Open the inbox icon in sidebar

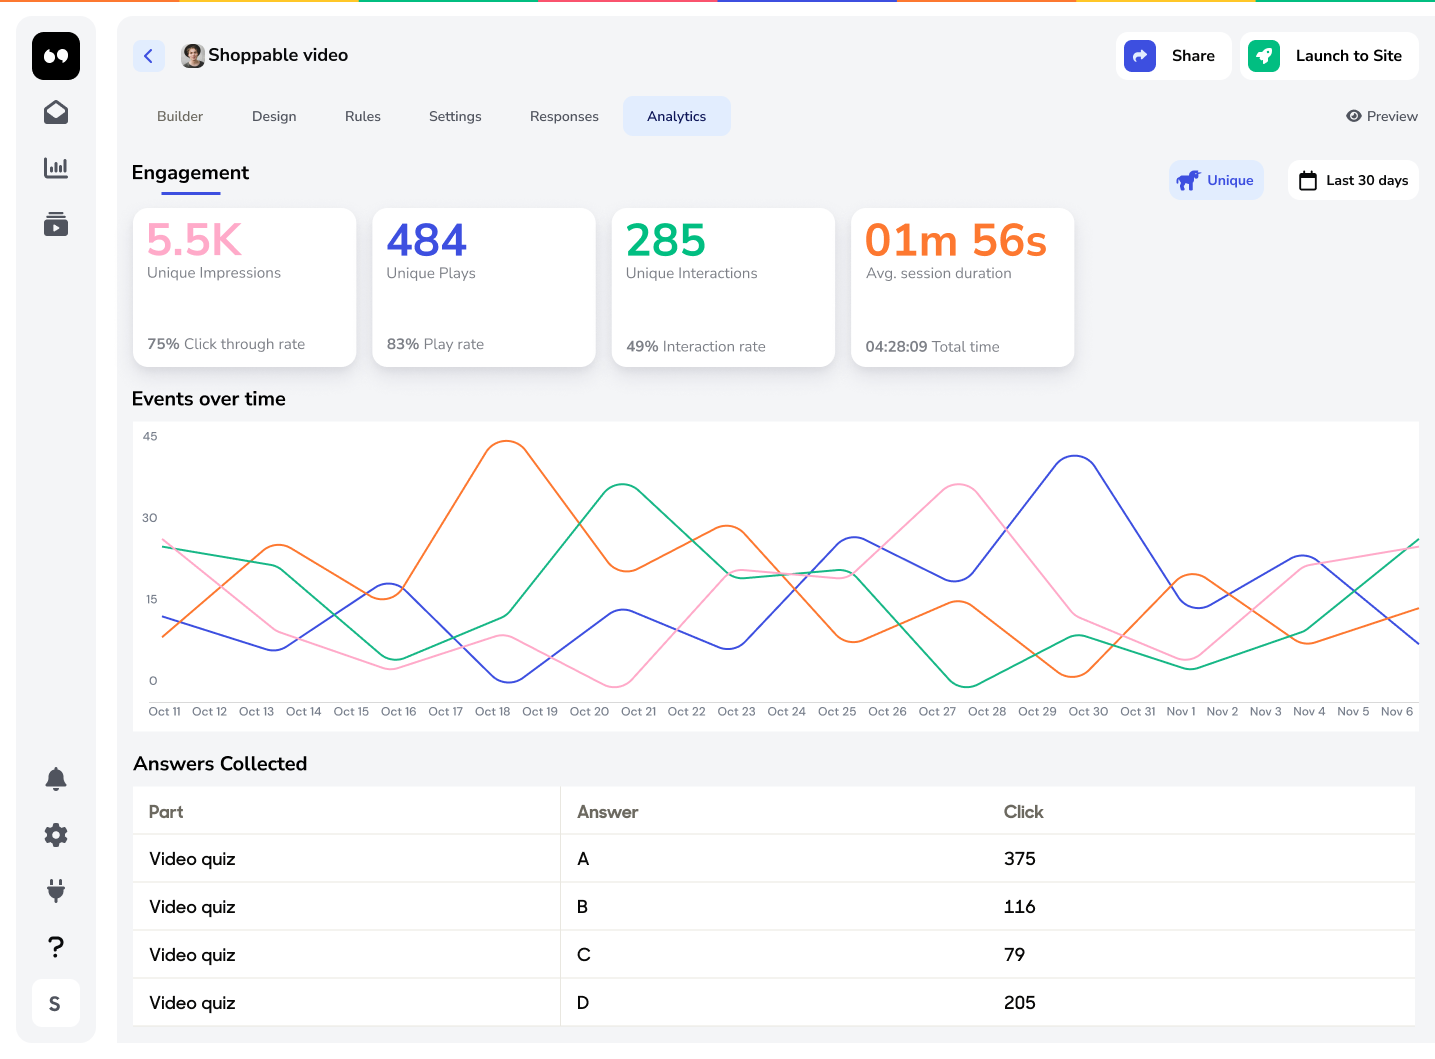[x=56, y=112]
